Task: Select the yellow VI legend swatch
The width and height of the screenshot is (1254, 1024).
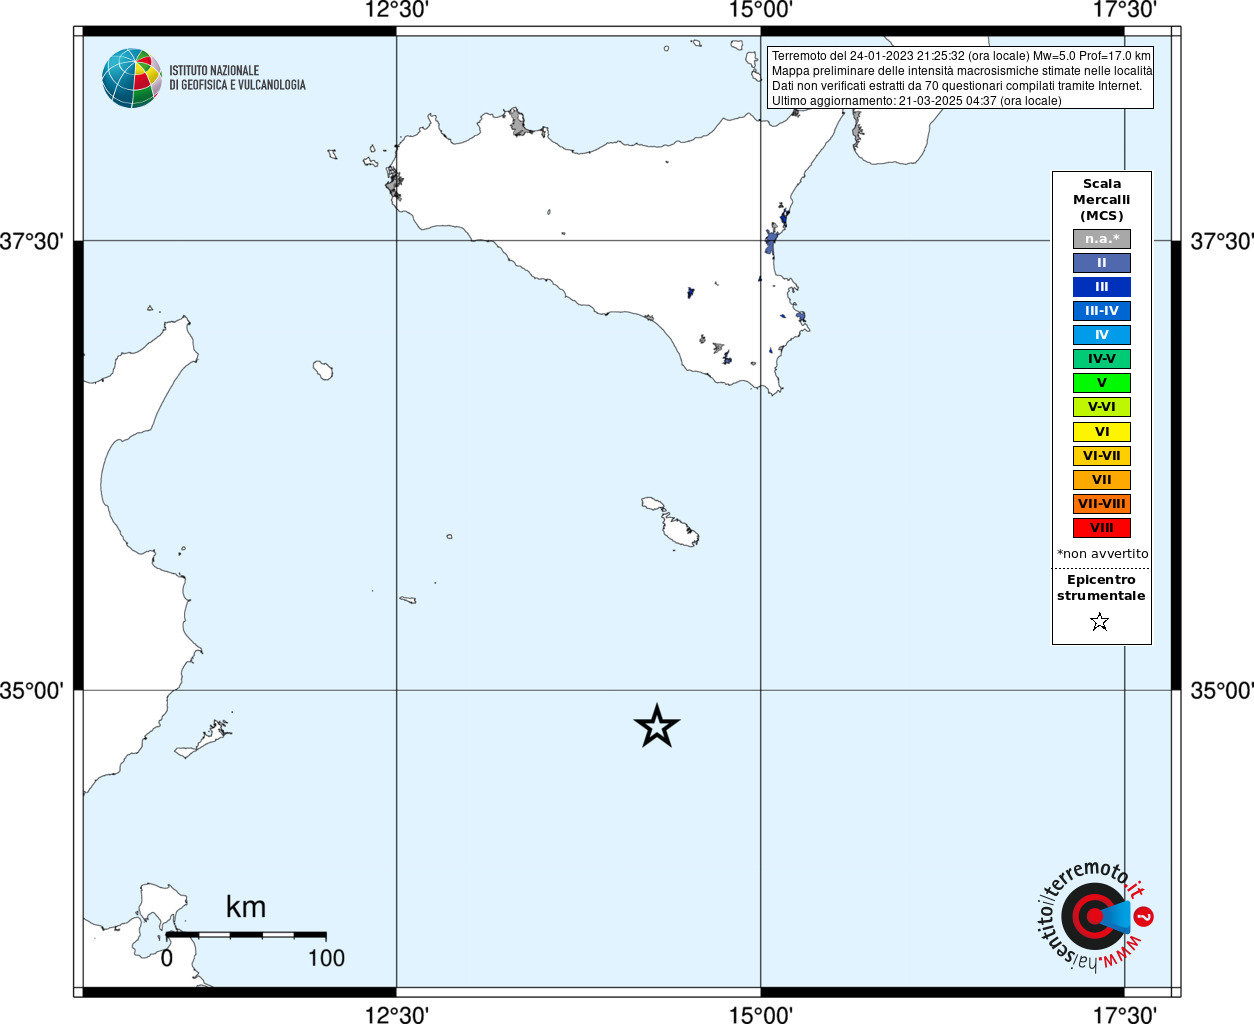Action: pos(1102,432)
